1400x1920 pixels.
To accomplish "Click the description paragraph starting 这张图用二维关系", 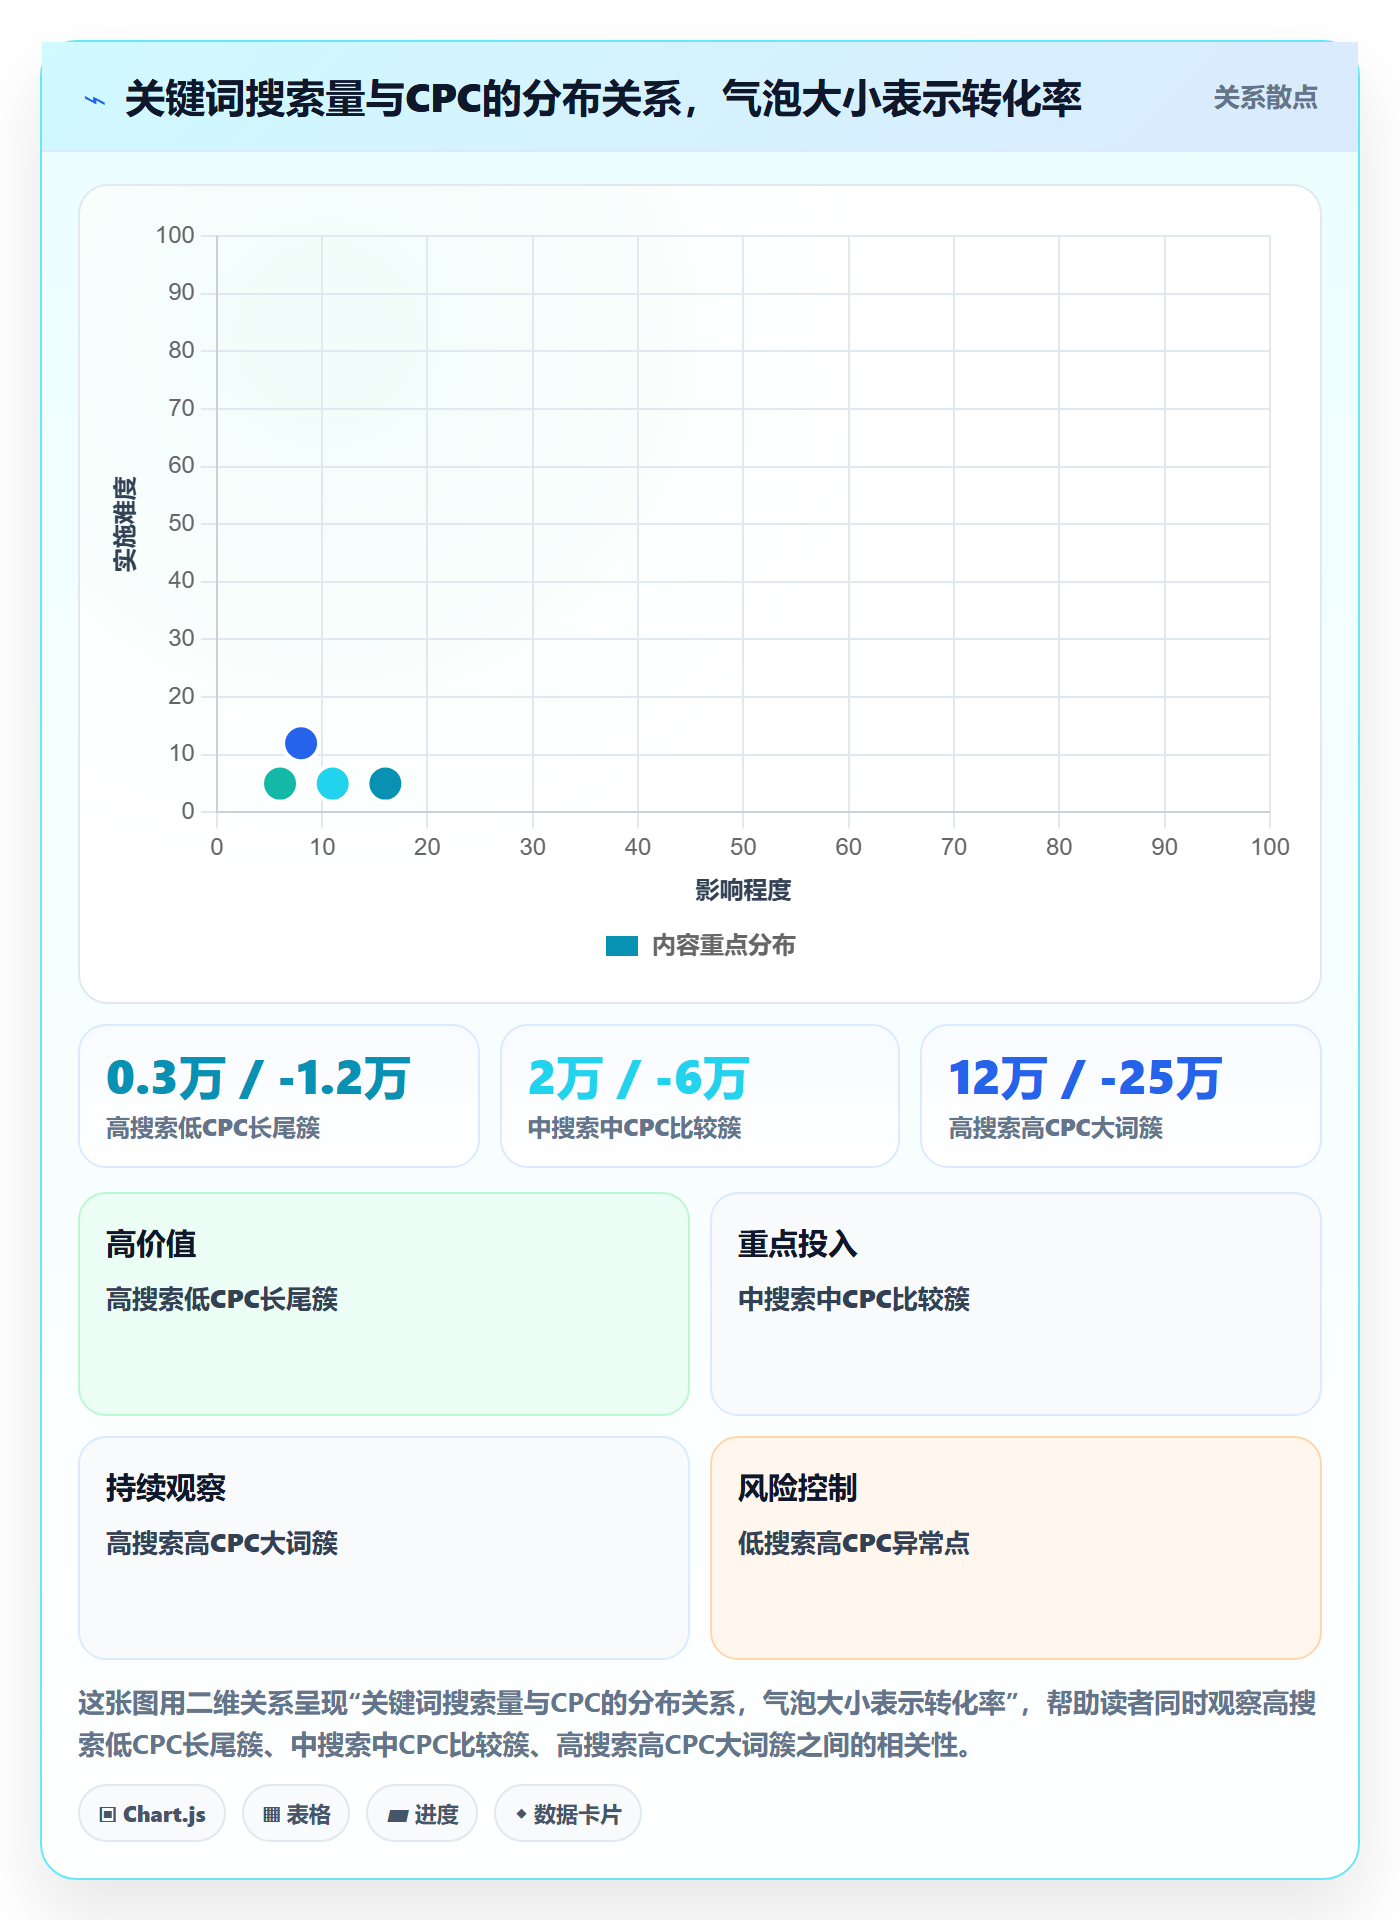I will tap(697, 1724).
